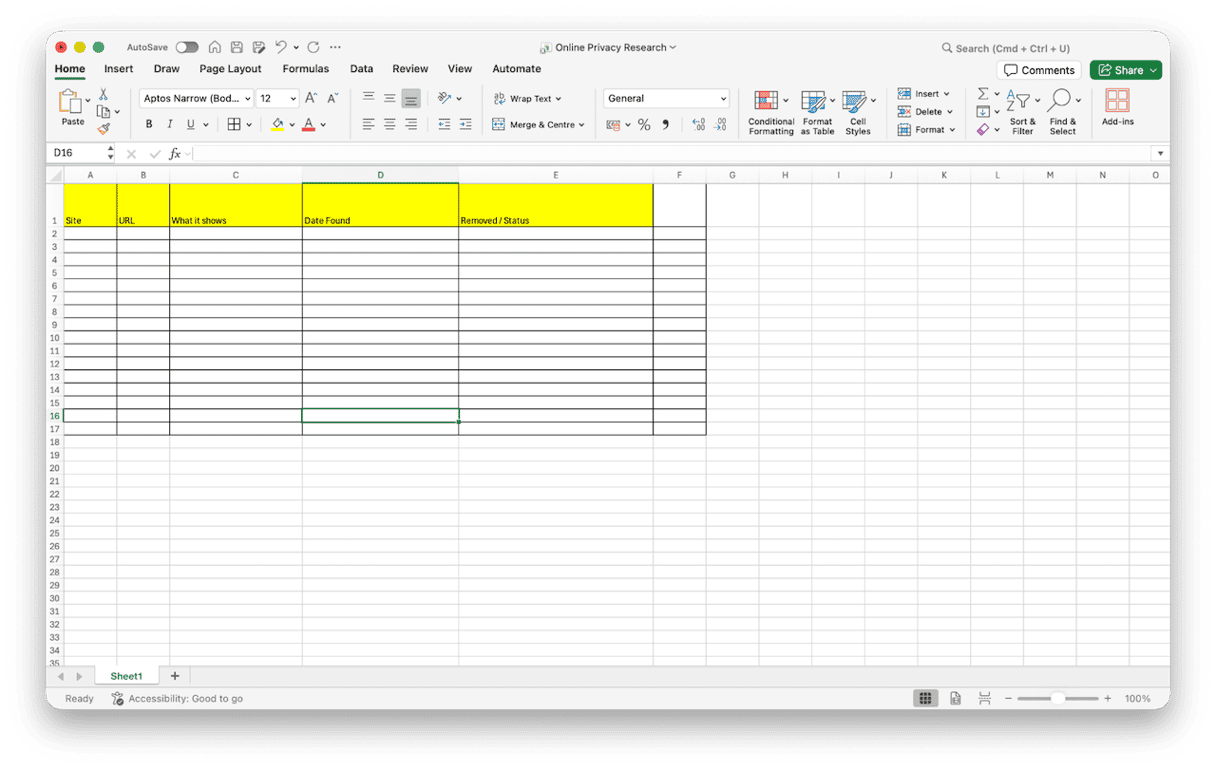1216x770 pixels.
Task: Click the green Share button
Action: pyautogui.click(x=1124, y=70)
